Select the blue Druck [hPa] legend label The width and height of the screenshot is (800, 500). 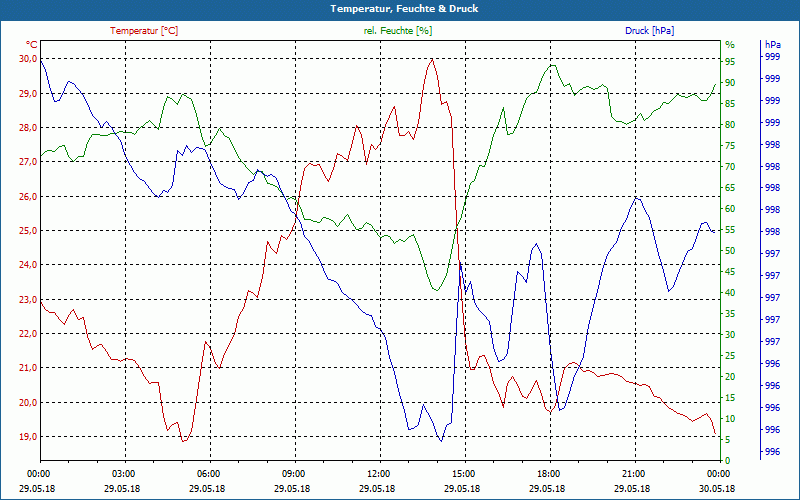pos(649,31)
